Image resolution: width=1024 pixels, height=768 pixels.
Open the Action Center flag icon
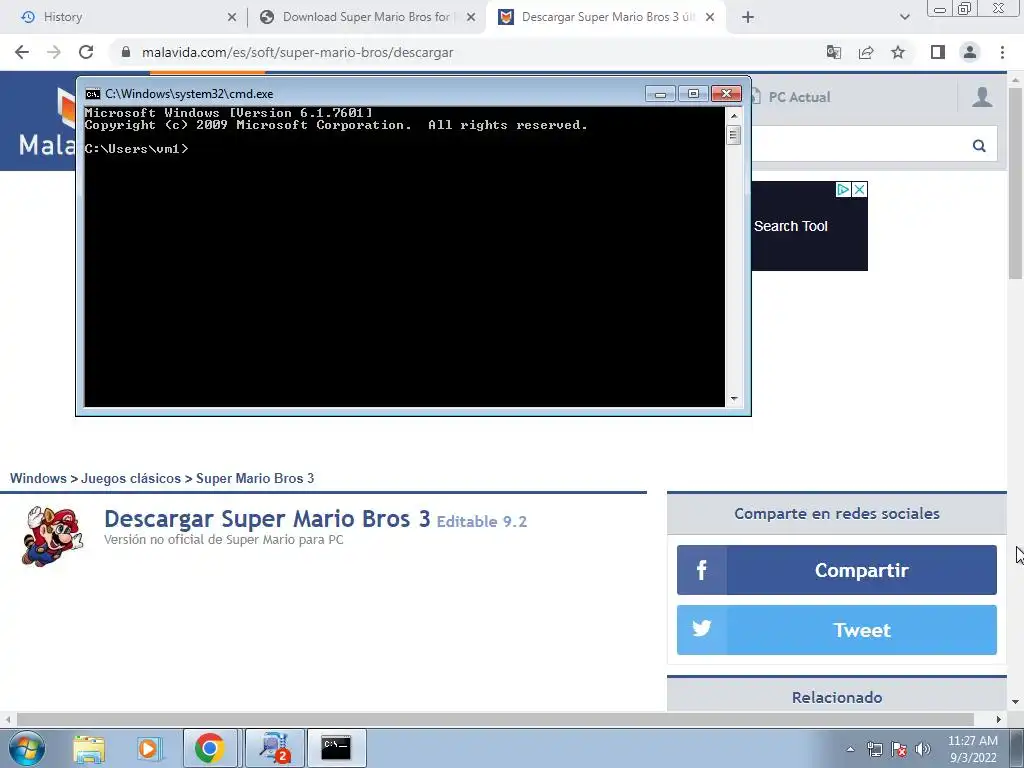coord(899,749)
